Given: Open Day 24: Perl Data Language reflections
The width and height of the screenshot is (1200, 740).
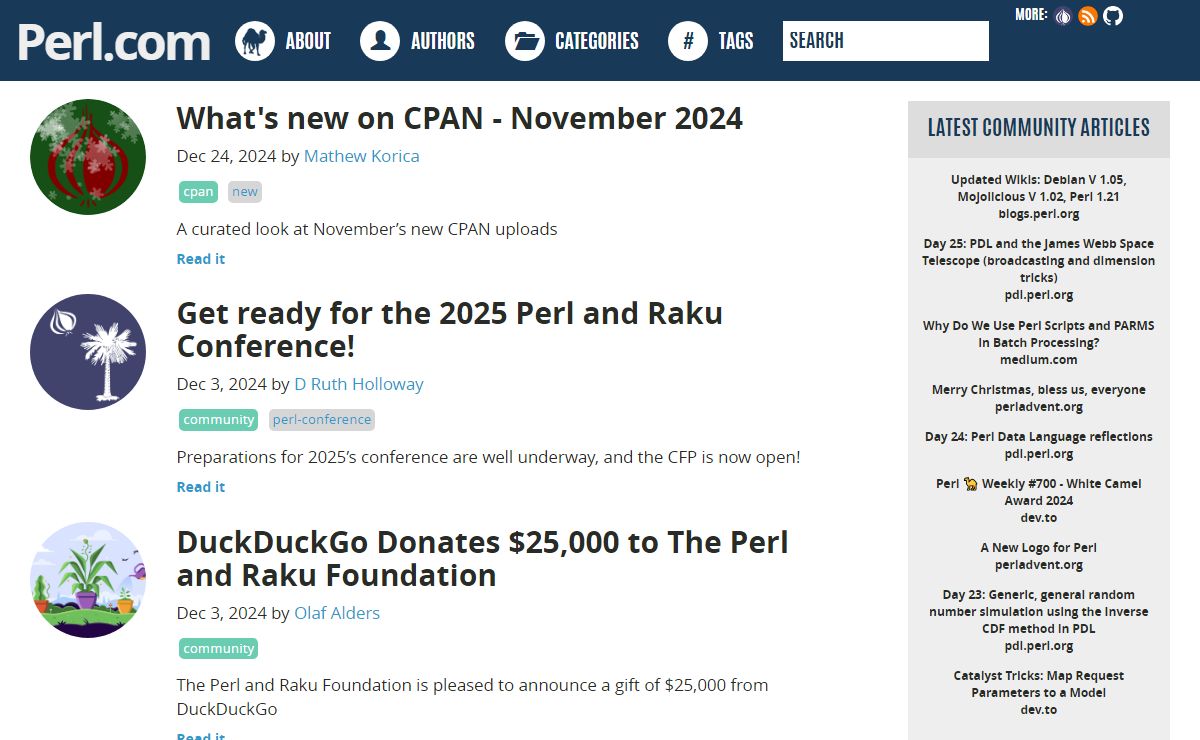Looking at the screenshot, I should click(x=1039, y=437).
